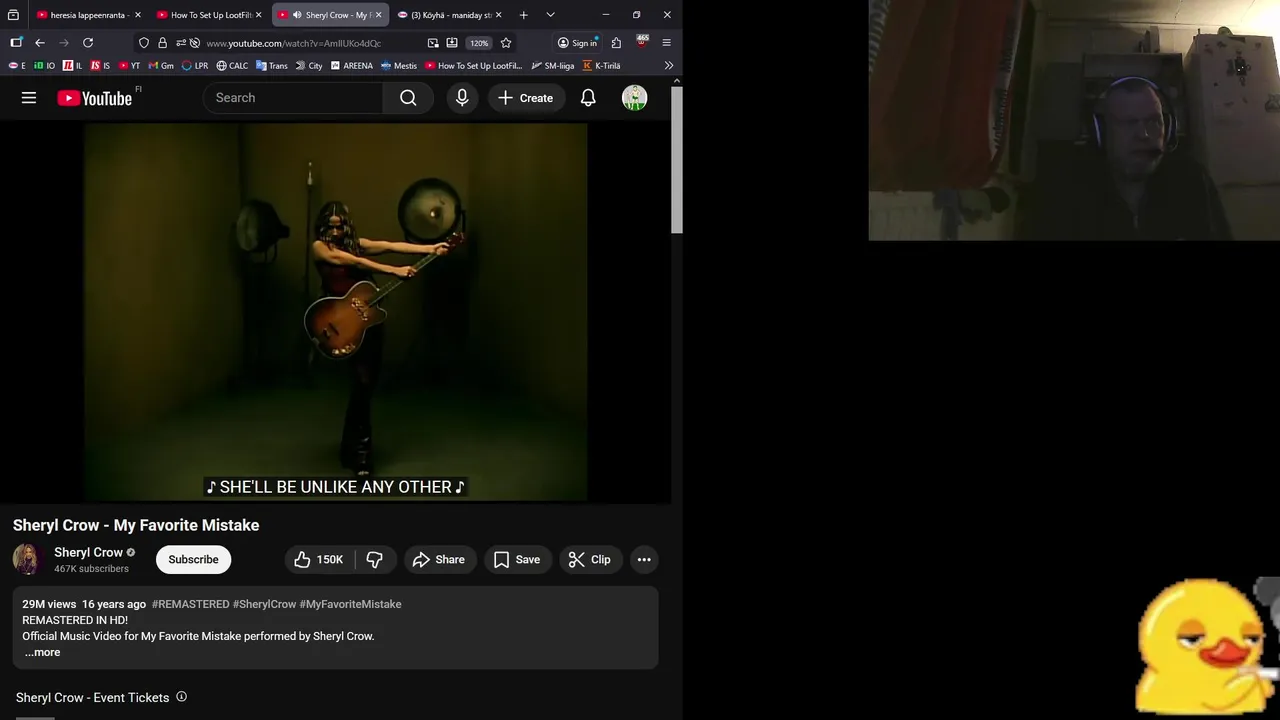
Task: Reset the 120% zoom level indicator
Action: click(480, 43)
